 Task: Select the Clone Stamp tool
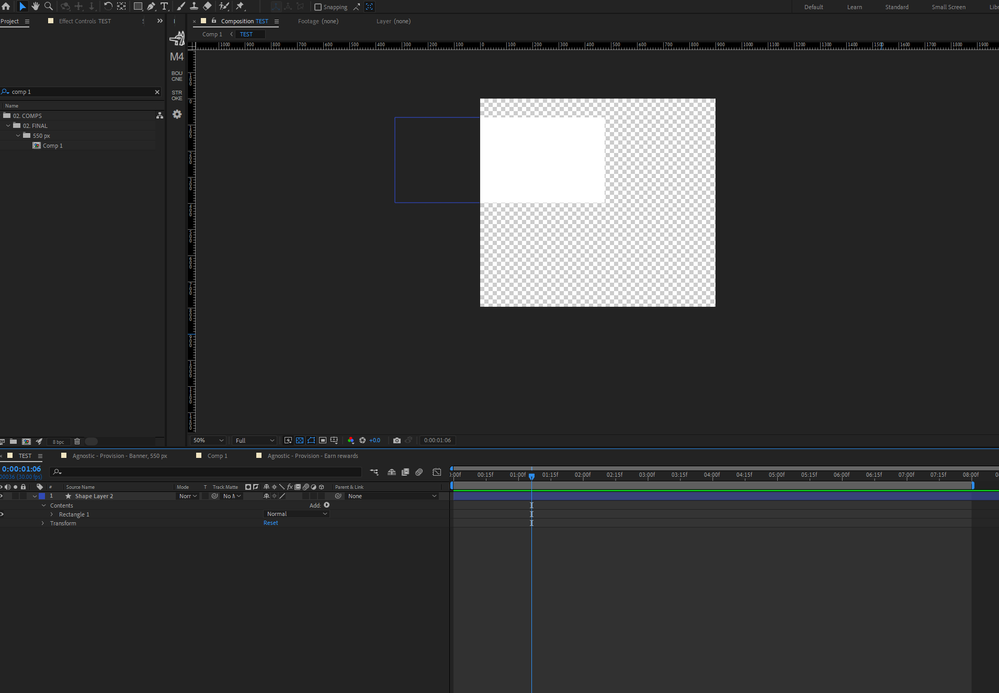(193, 6)
